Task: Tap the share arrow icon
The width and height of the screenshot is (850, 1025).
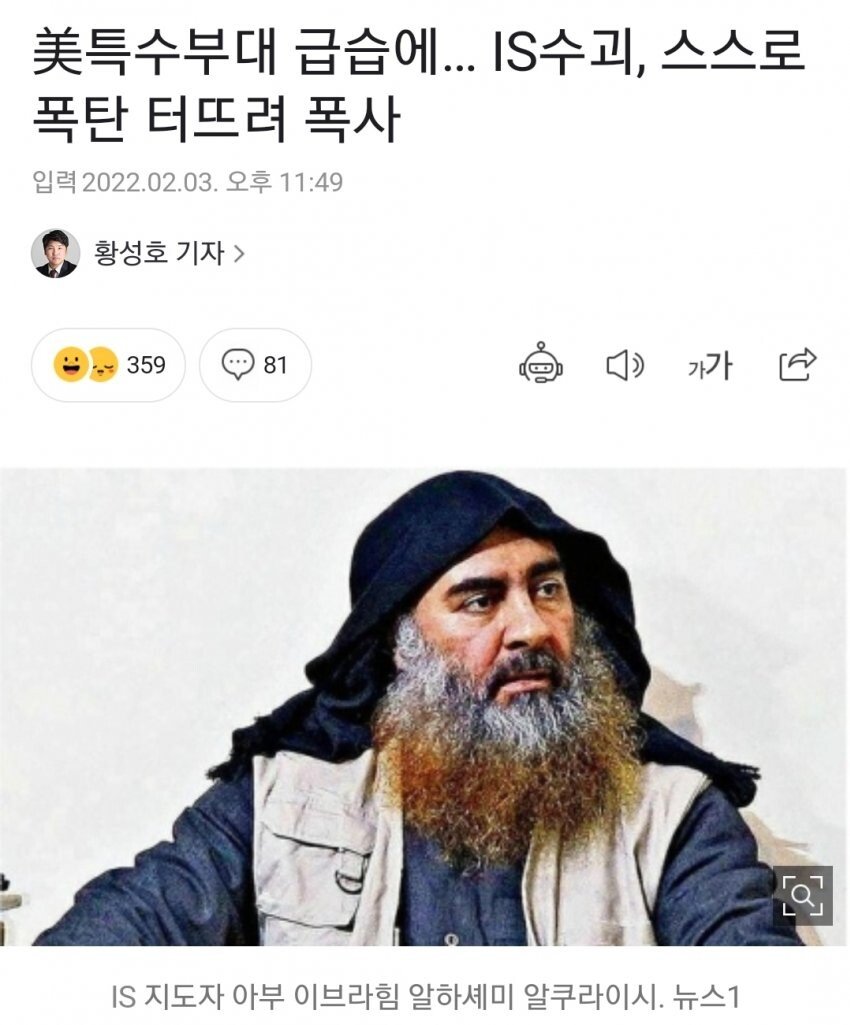Action: 798,364
